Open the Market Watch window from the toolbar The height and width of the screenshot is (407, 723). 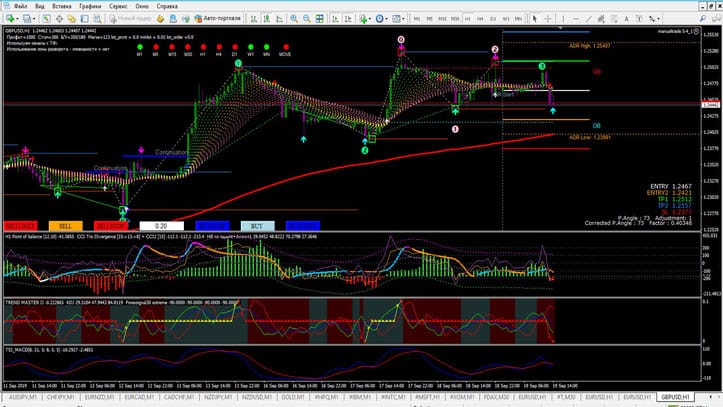pyautogui.click(x=46, y=19)
